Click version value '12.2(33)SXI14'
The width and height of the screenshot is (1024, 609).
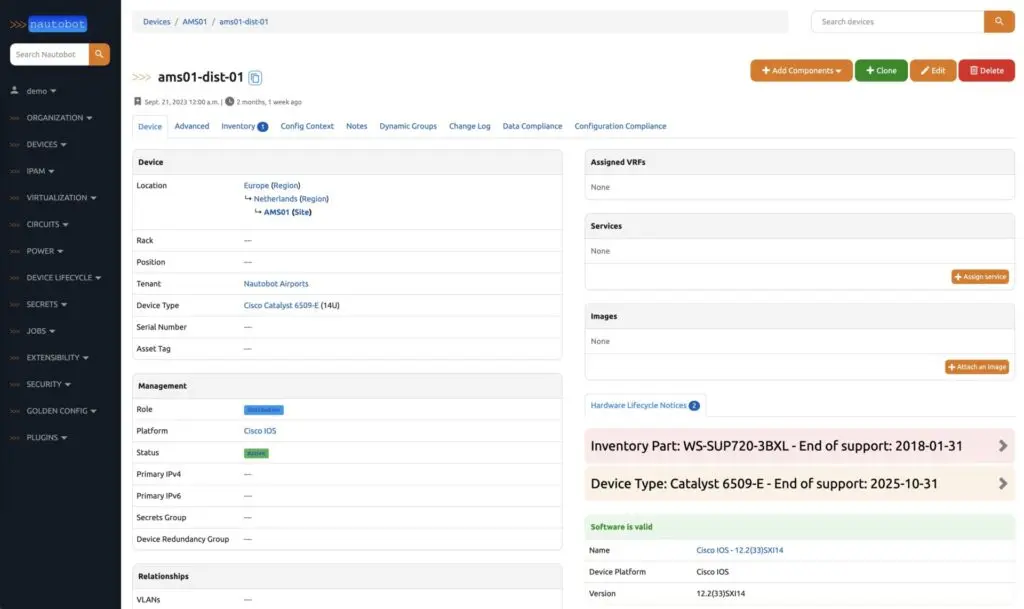click(x=720, y=593)
